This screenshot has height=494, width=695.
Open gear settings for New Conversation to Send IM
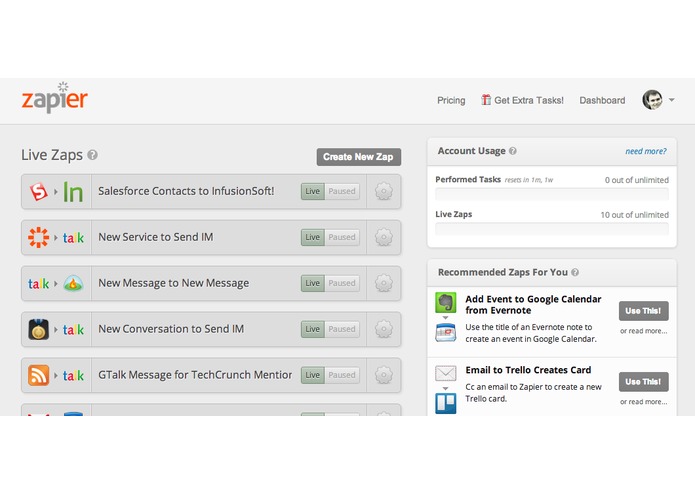point(384,329)
